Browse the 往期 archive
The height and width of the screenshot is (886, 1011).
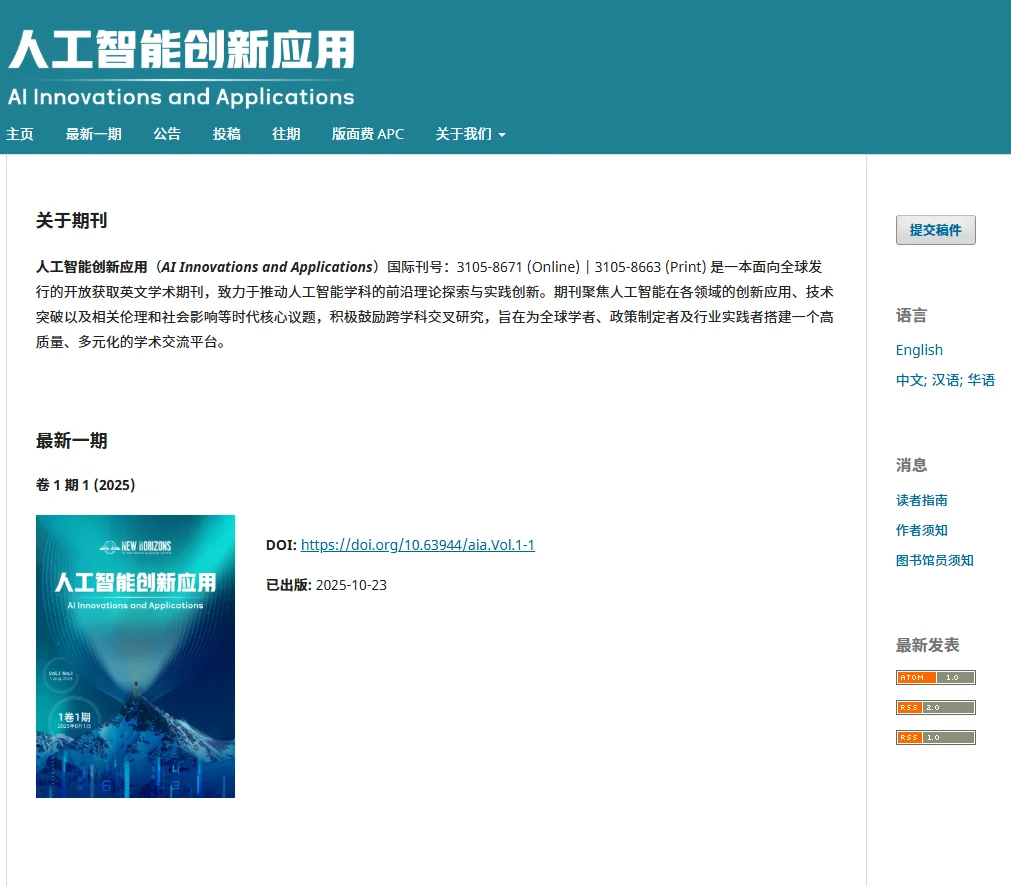[286, 134]
